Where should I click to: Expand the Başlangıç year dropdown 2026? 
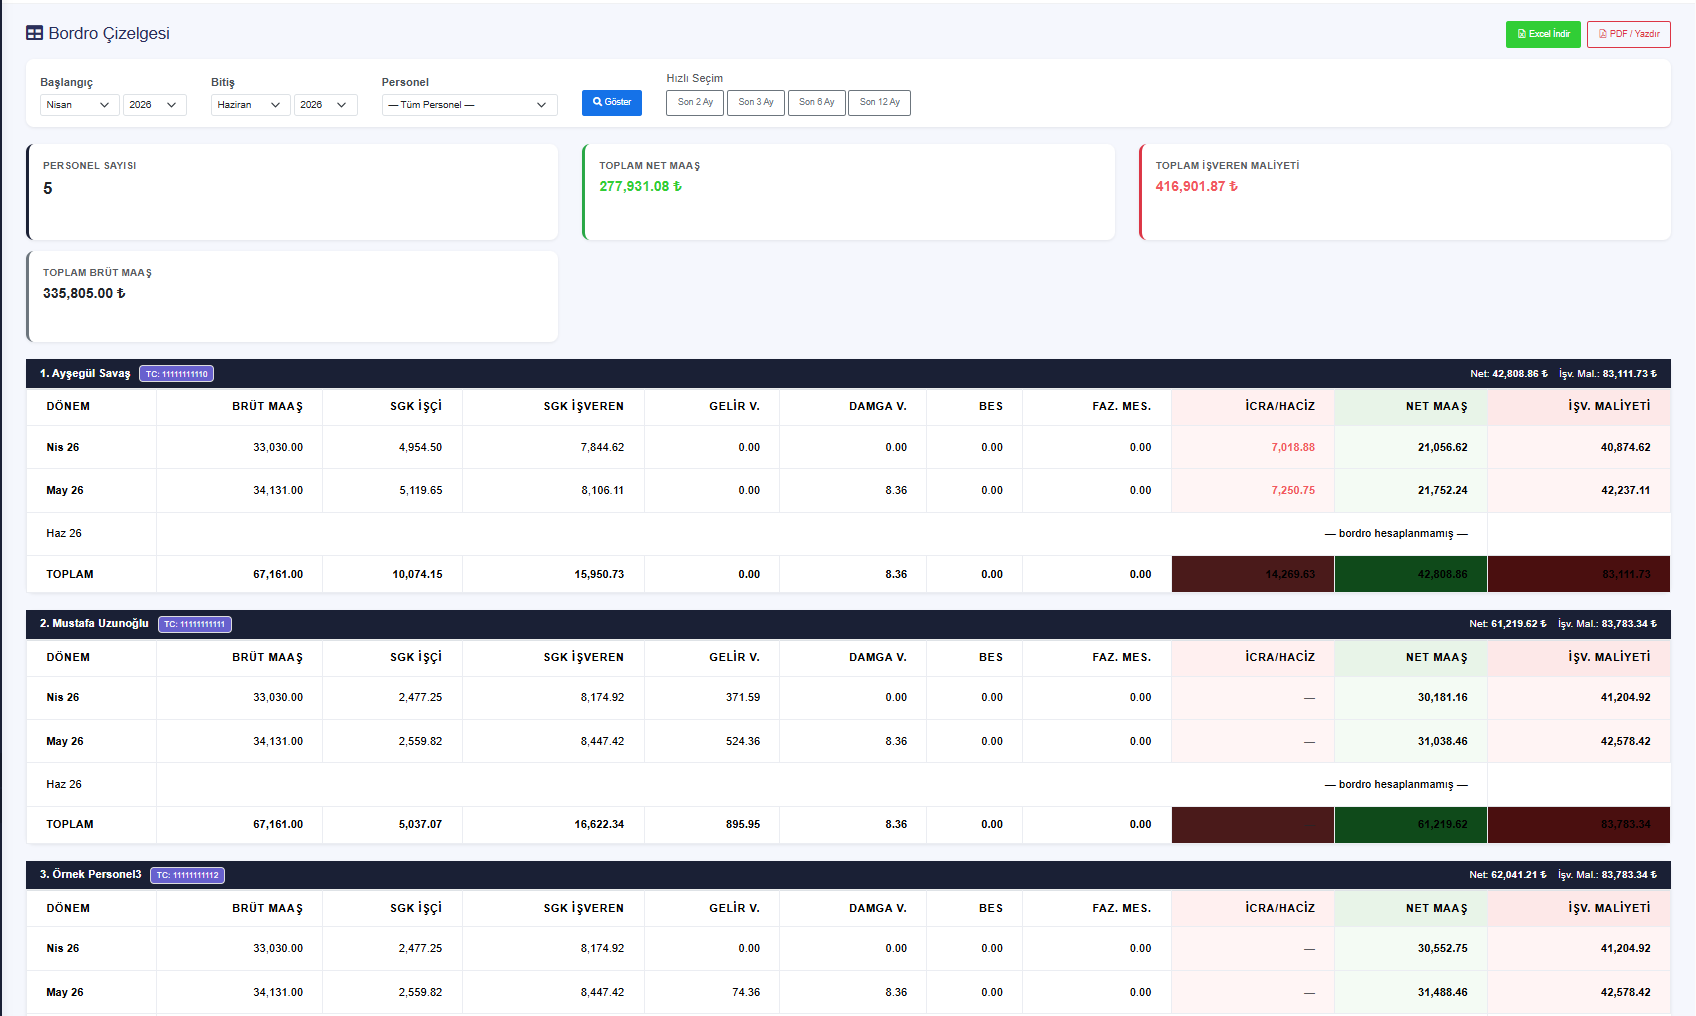(155, 105)
